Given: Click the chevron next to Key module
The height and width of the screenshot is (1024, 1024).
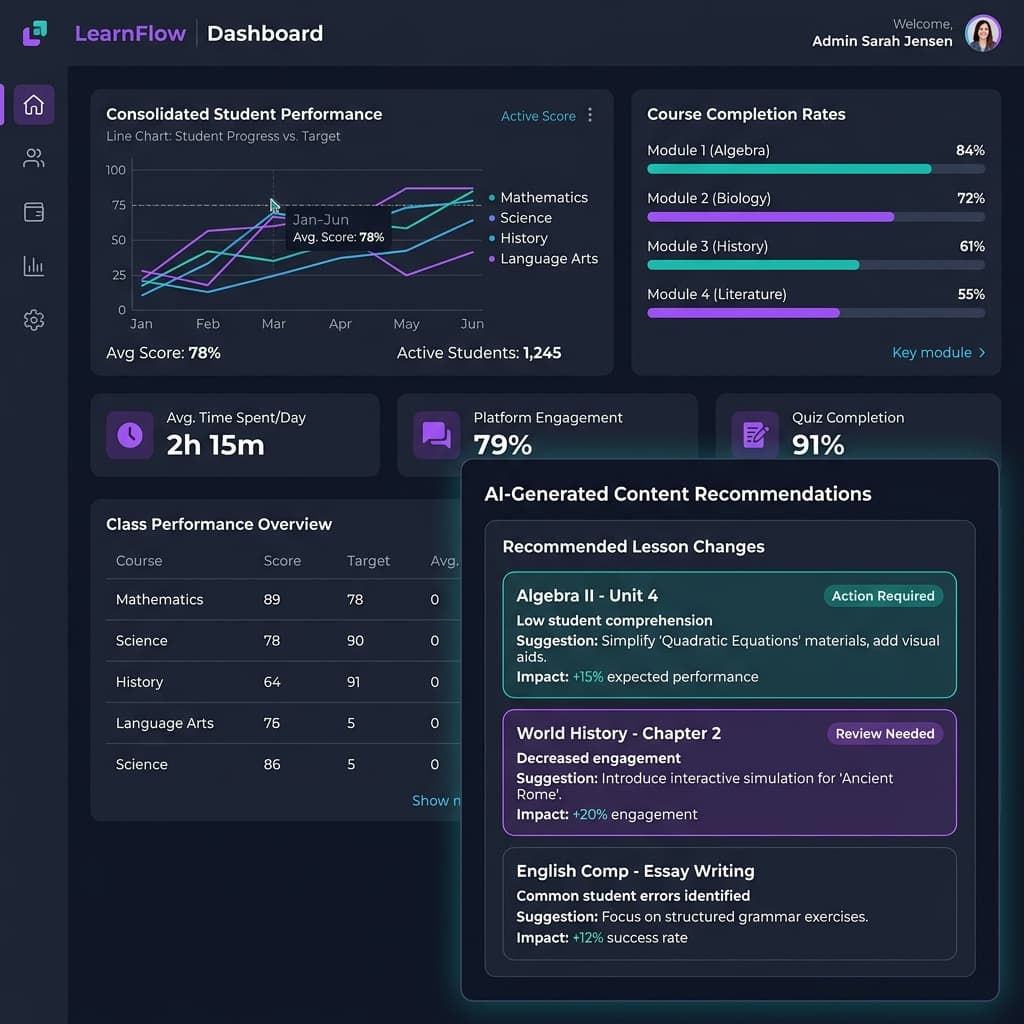Looking at the screenshot, I should click(982, 353).
